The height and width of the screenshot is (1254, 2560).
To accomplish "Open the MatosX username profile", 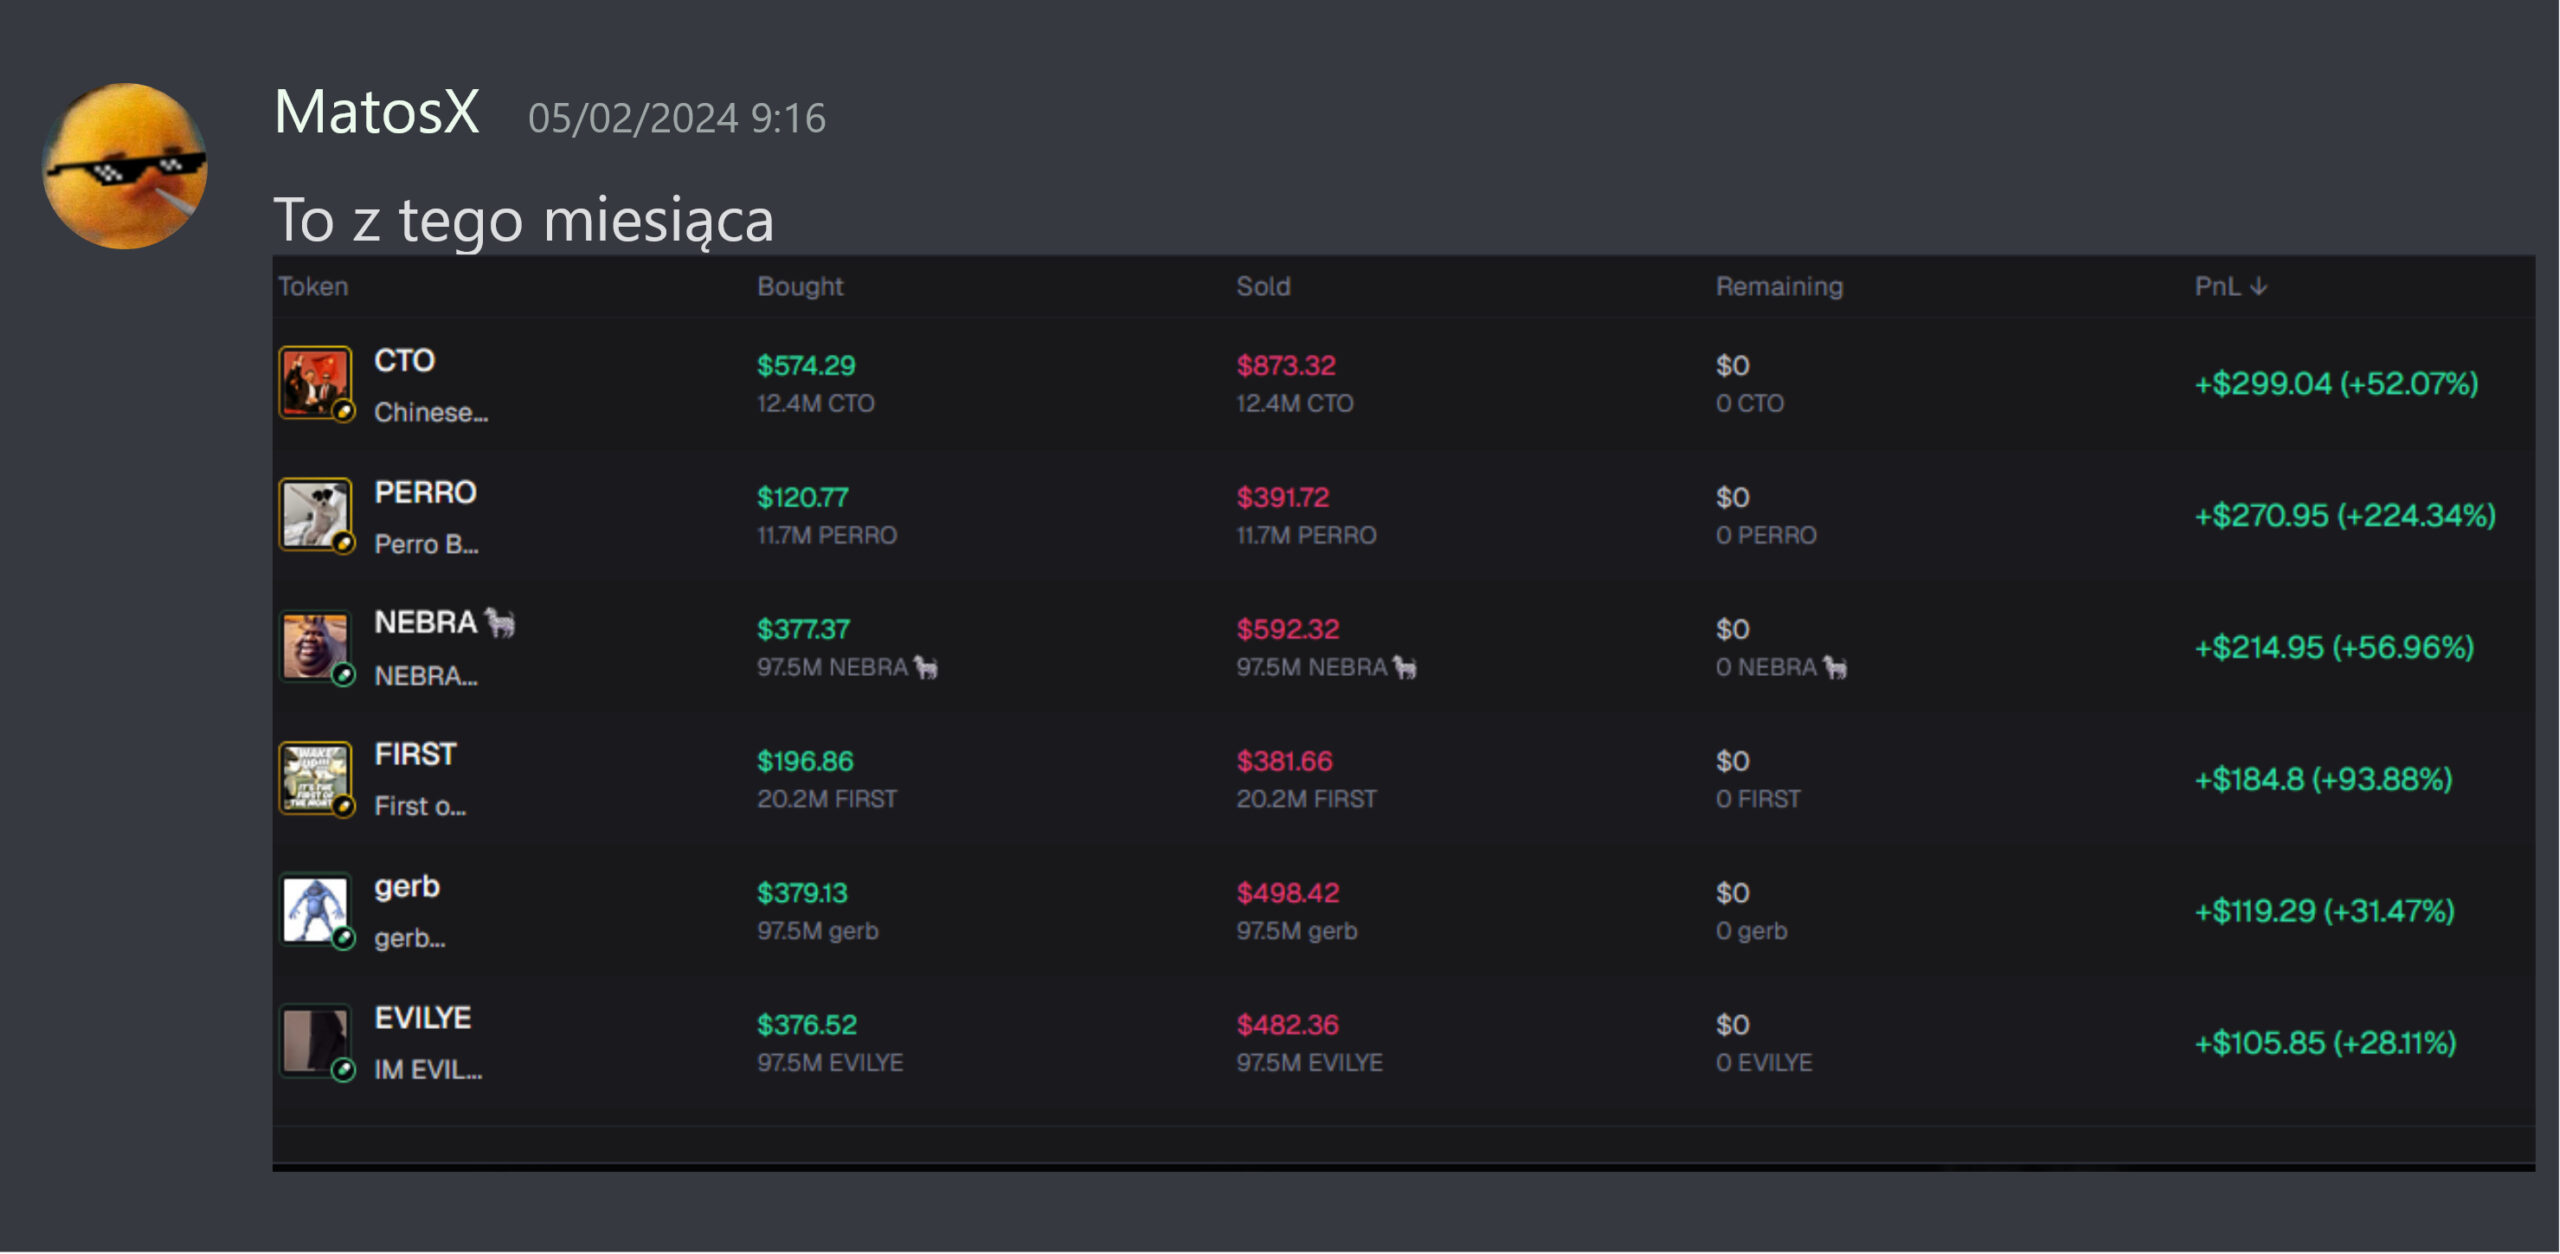I will (x=377, y=111).
